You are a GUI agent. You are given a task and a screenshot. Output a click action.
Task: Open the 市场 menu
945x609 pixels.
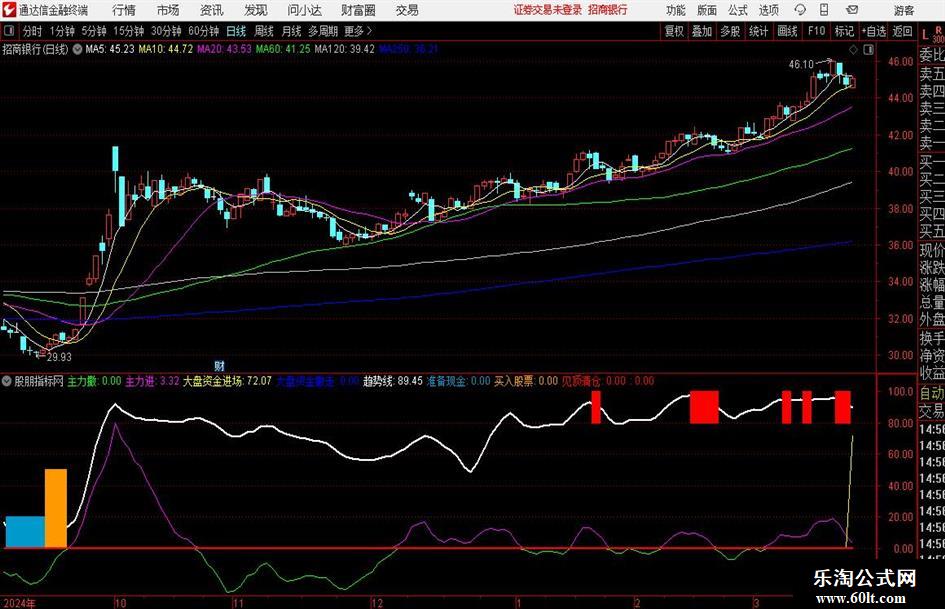168,10
